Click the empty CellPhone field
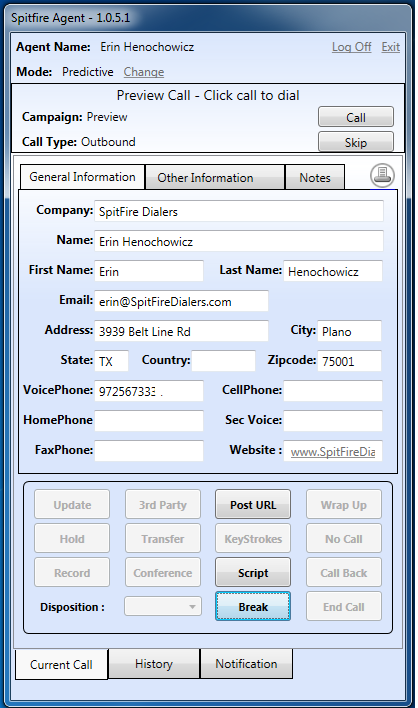 333,391
